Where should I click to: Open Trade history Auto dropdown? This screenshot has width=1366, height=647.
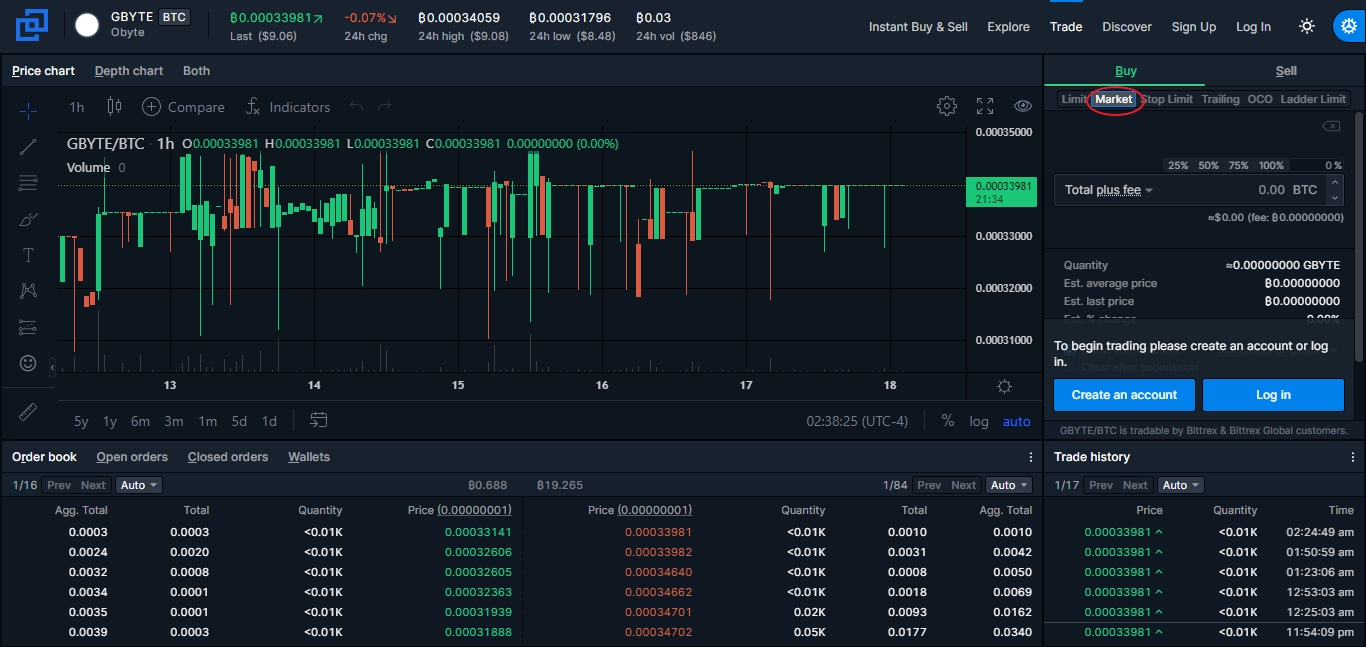click(1181, 485)
